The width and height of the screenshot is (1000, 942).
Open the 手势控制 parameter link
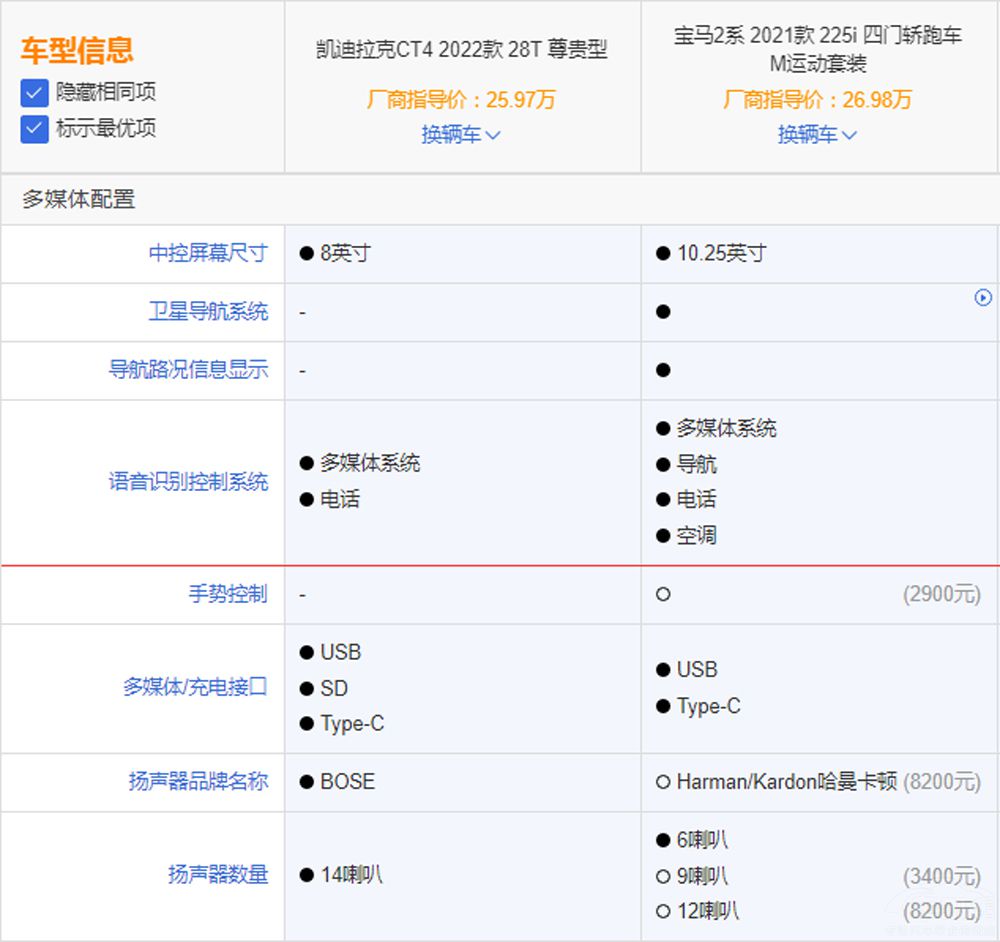[x=228, y=594]
